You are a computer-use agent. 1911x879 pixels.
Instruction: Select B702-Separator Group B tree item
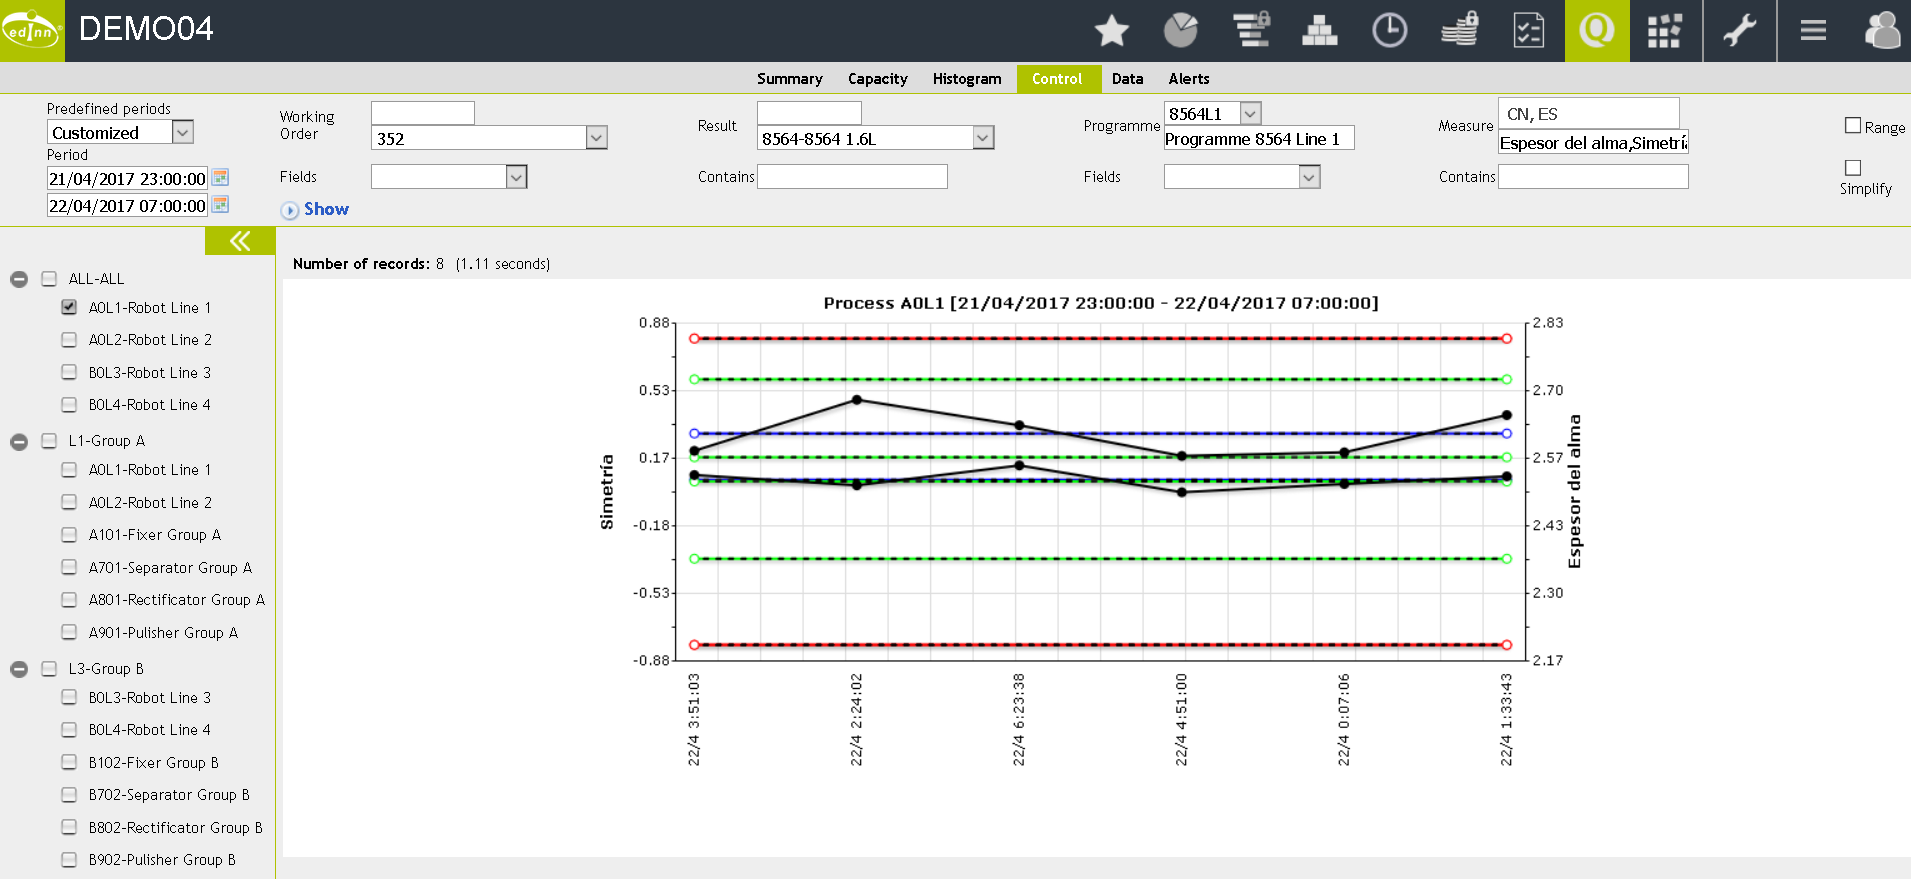point(169,795)
